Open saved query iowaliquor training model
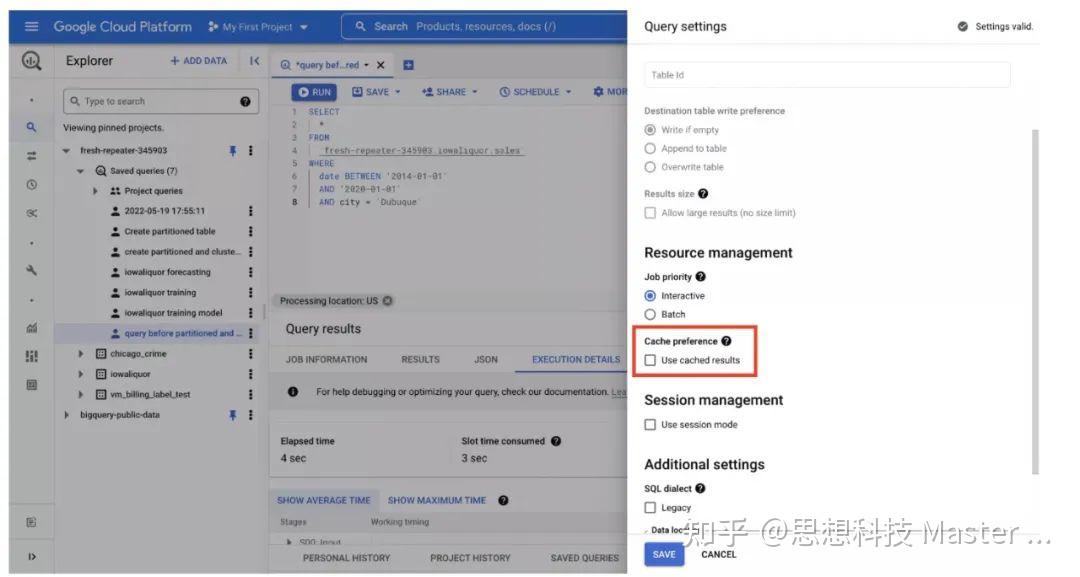The image size is (1080, 577). [x=173, y=313]
